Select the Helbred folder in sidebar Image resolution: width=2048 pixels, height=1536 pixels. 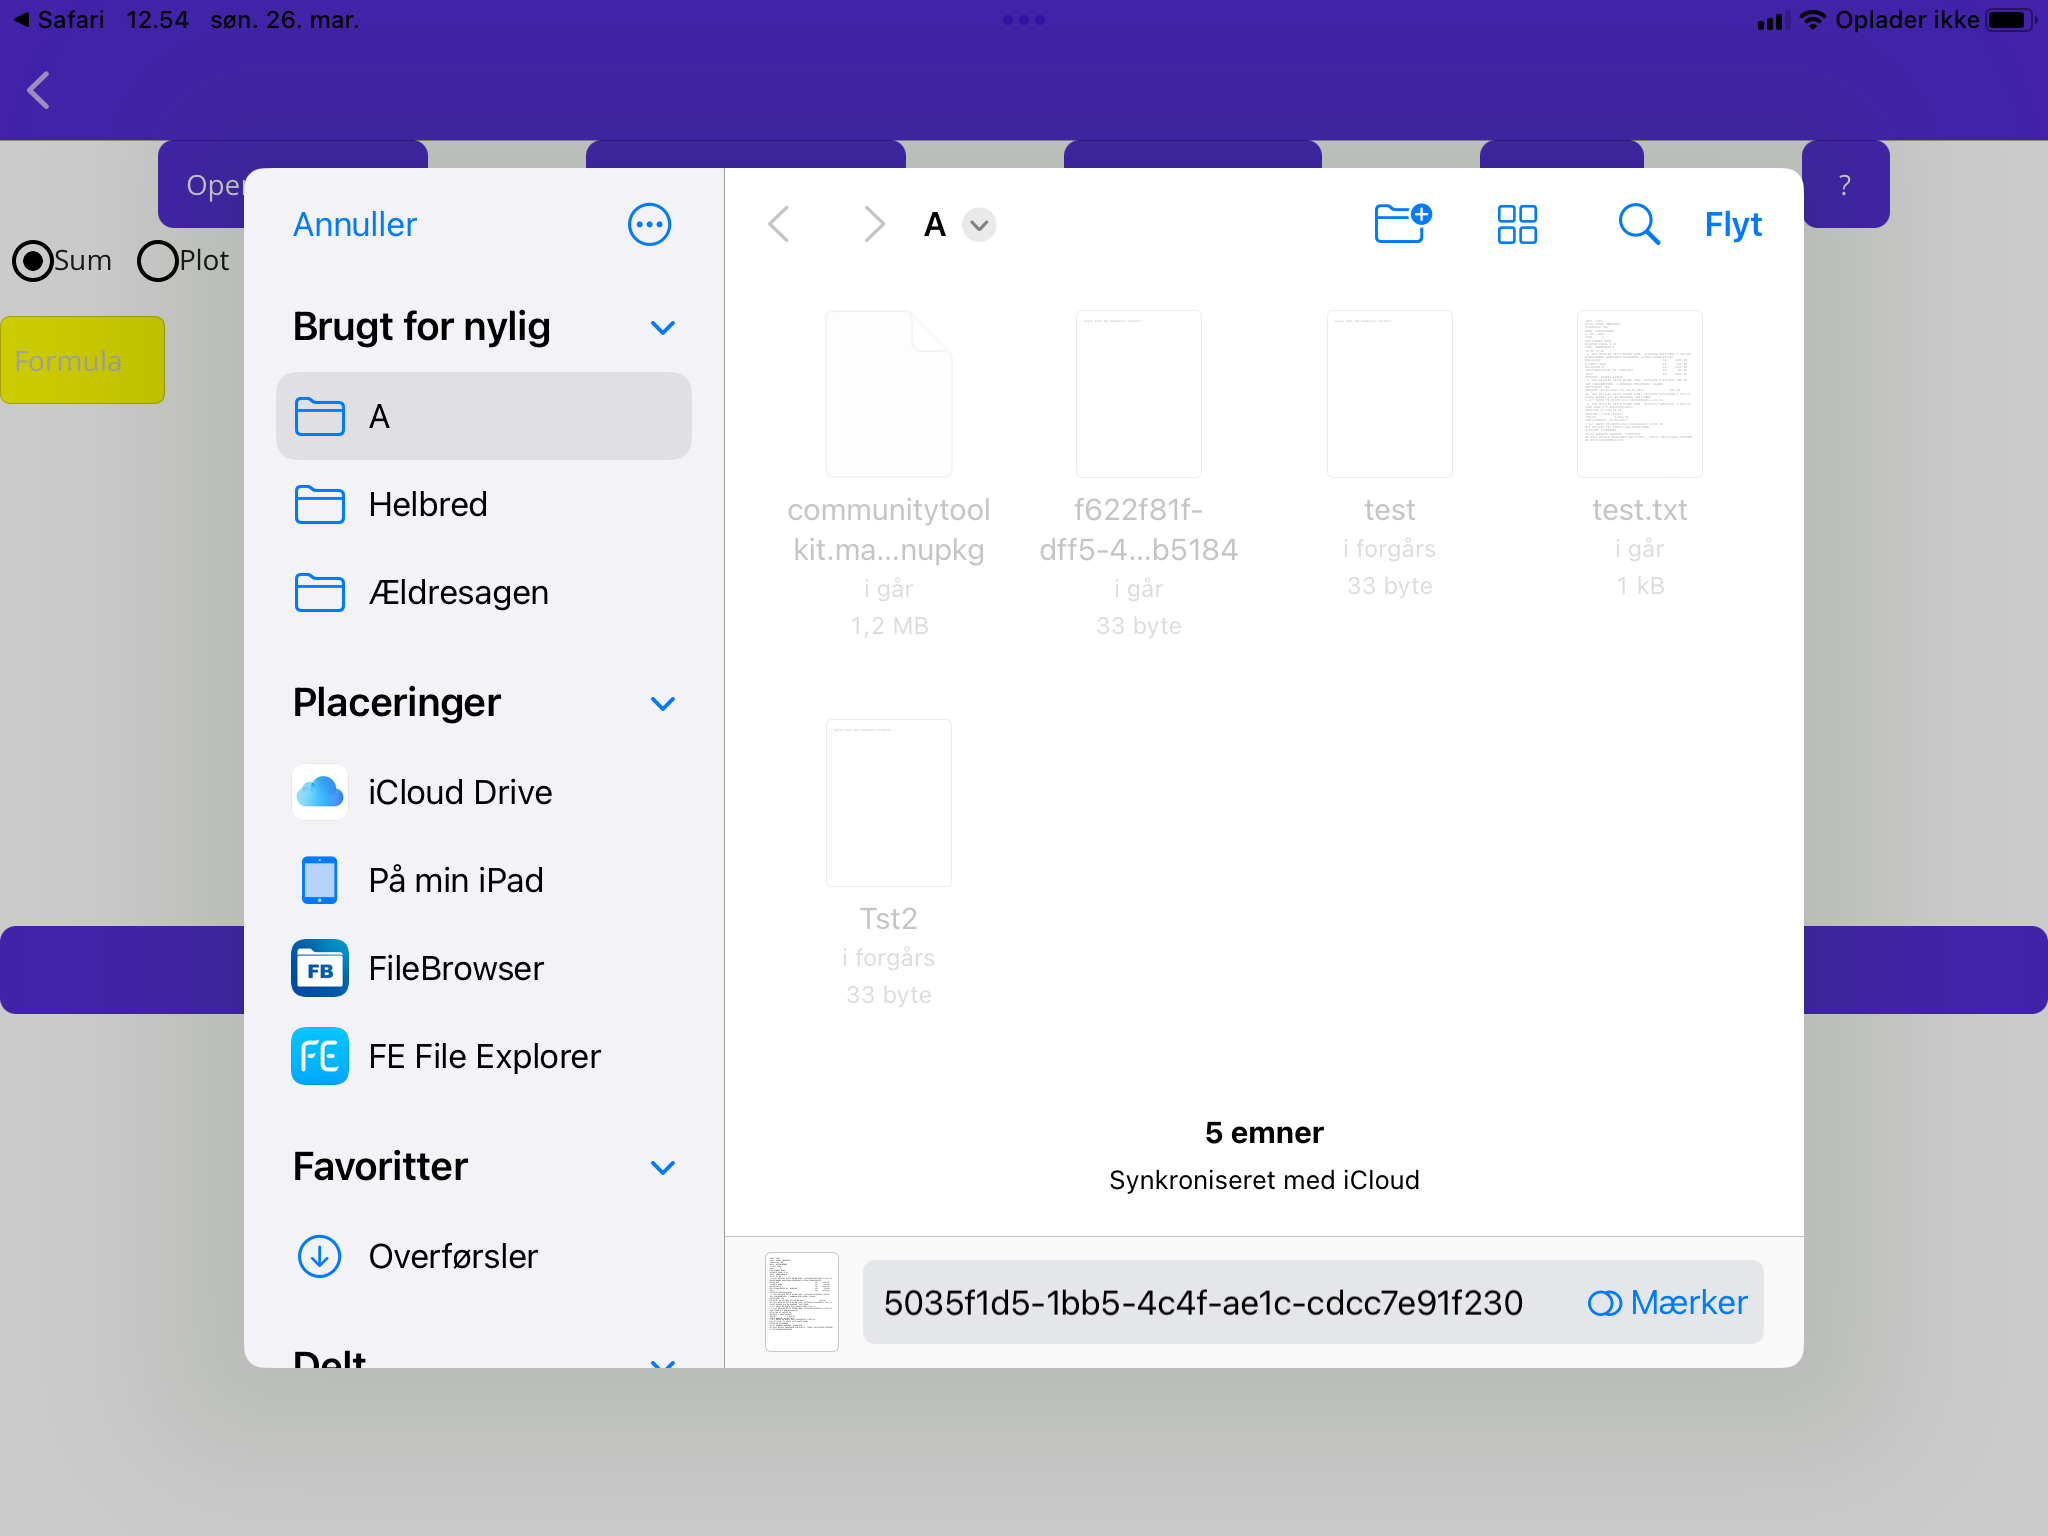(x=427, y=504)
